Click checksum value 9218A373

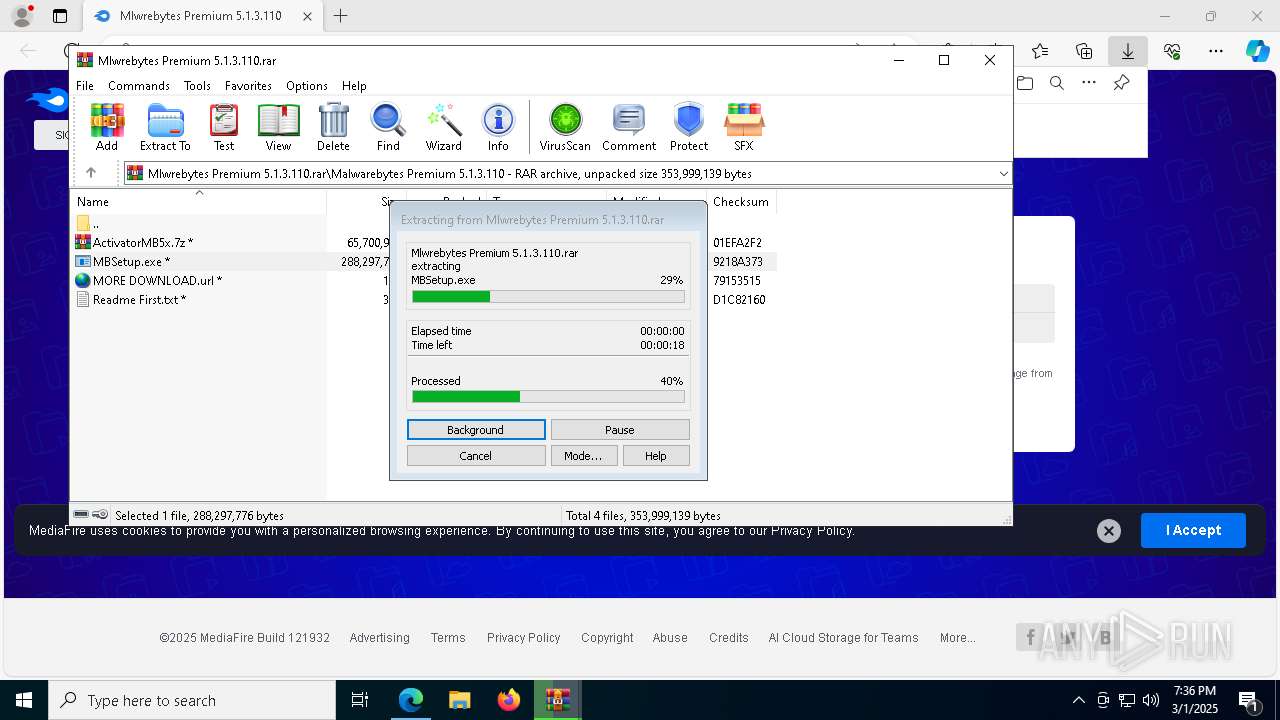(x=738, y=262)
